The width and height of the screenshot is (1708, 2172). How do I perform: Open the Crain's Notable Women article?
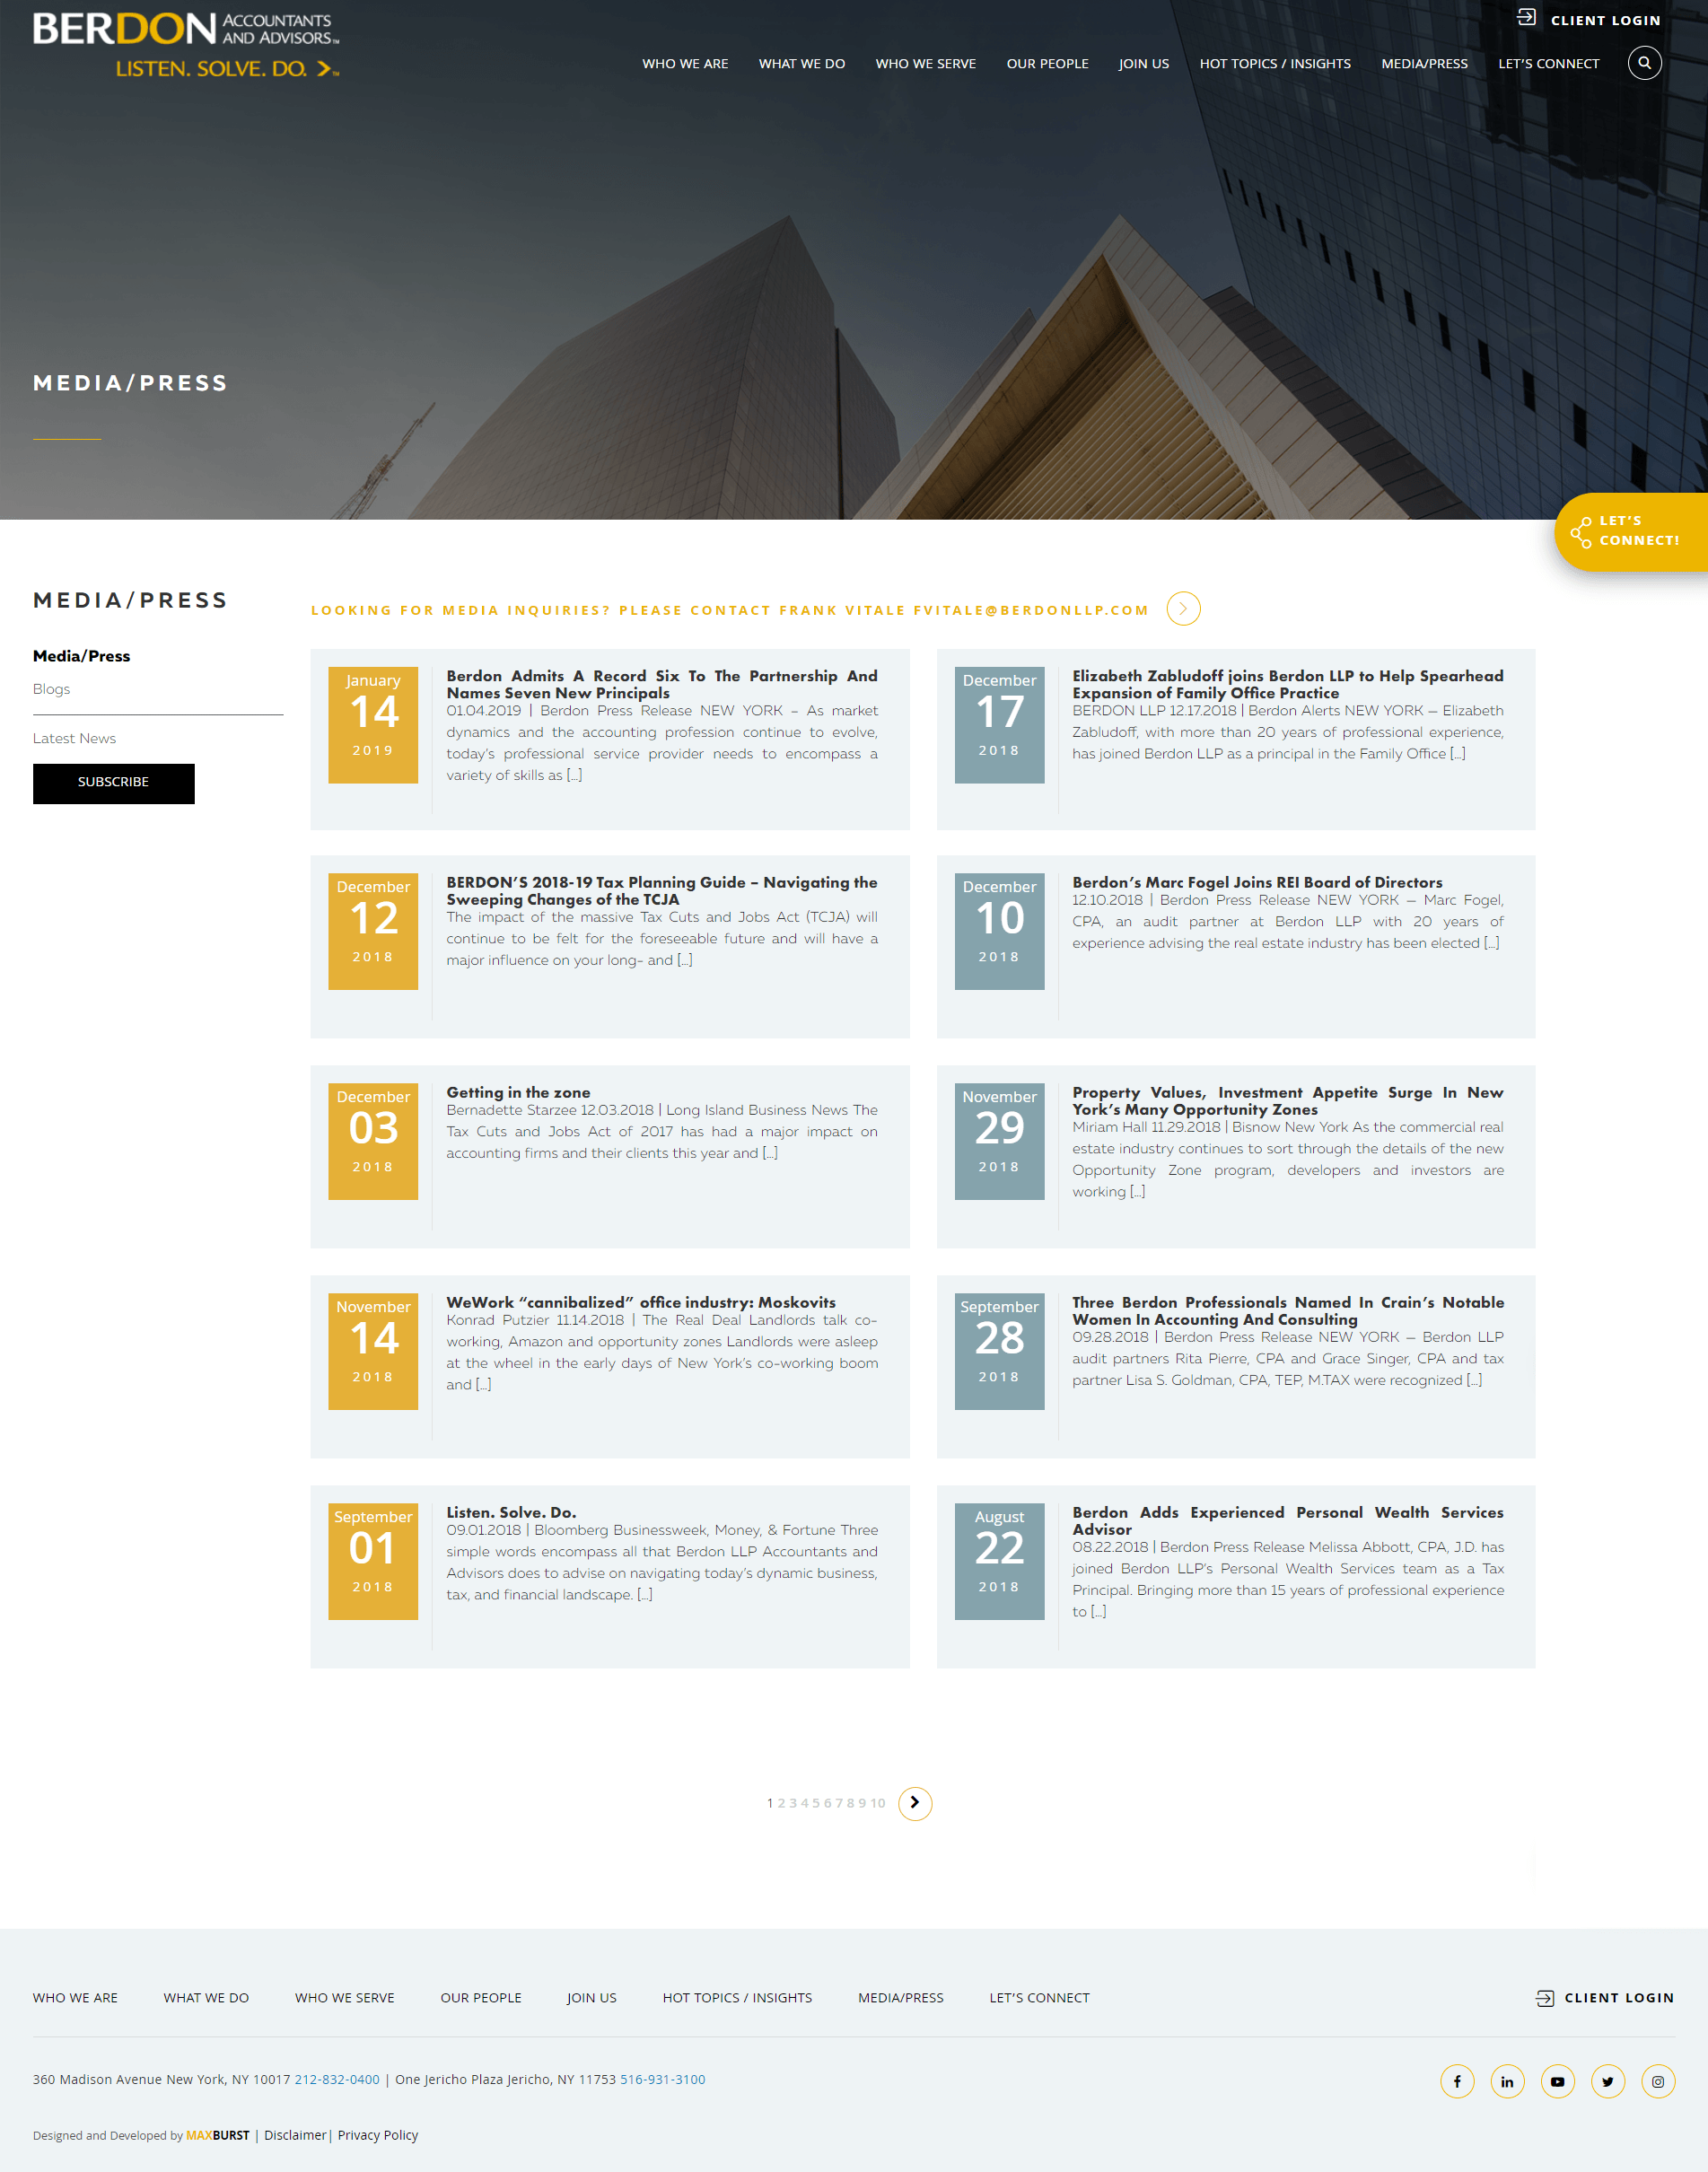pos(1288,1311)
